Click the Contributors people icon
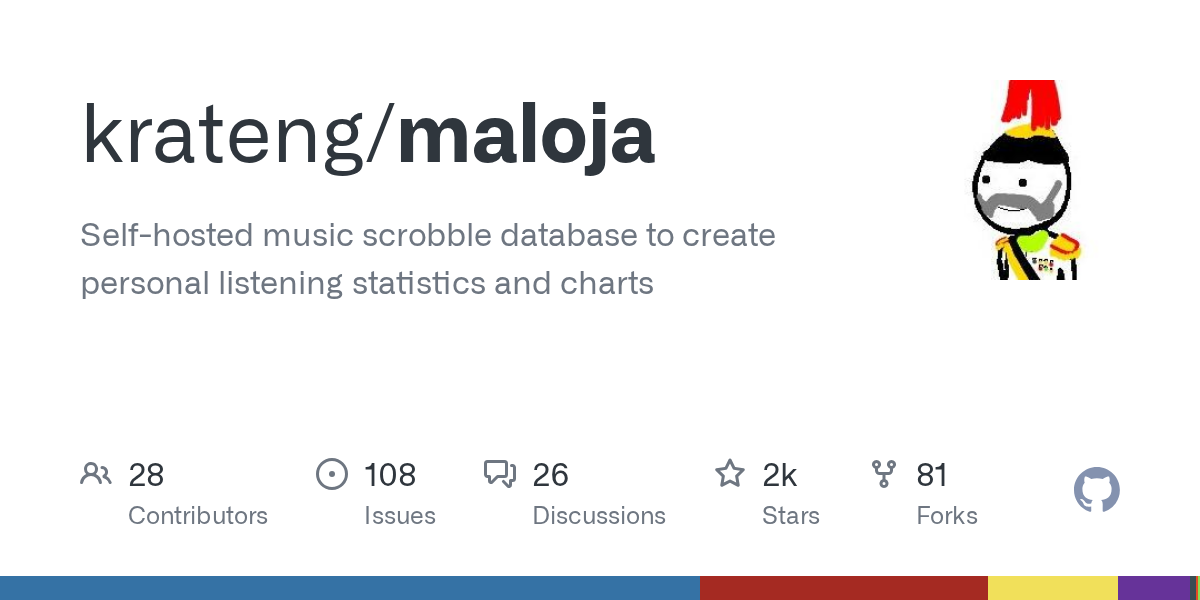 [x=96, y=474]
